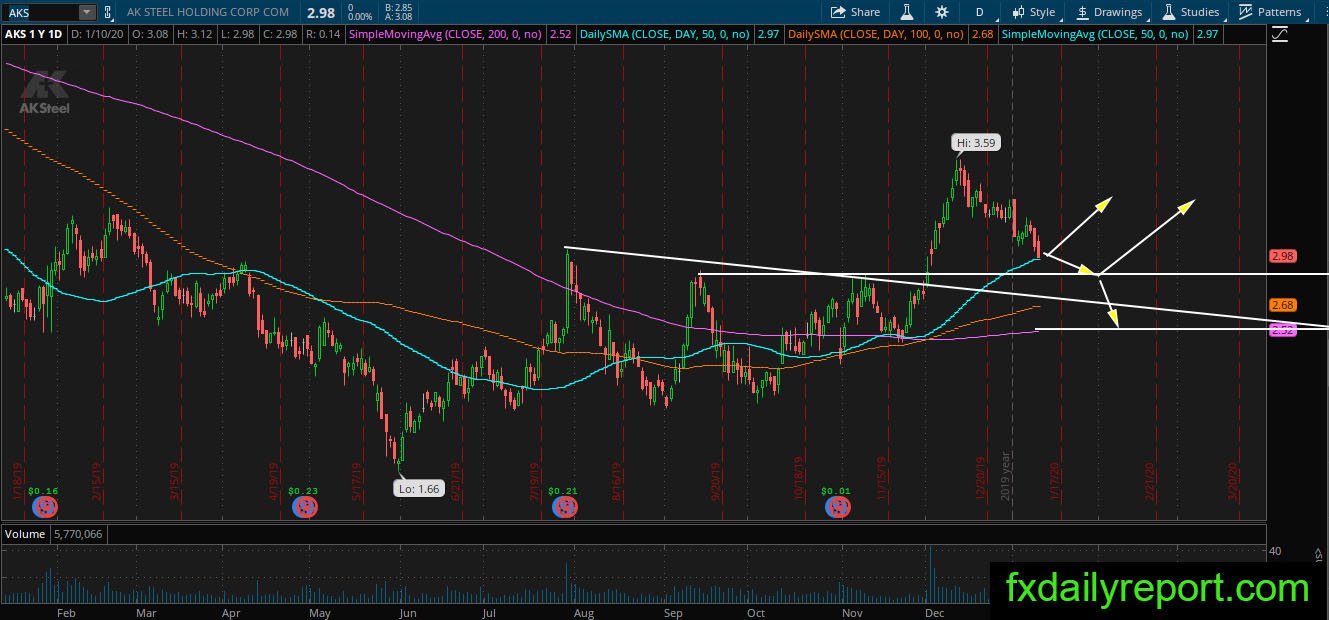
Task: Click the 5,770,066 volume value
Action: tap(79, 534)
